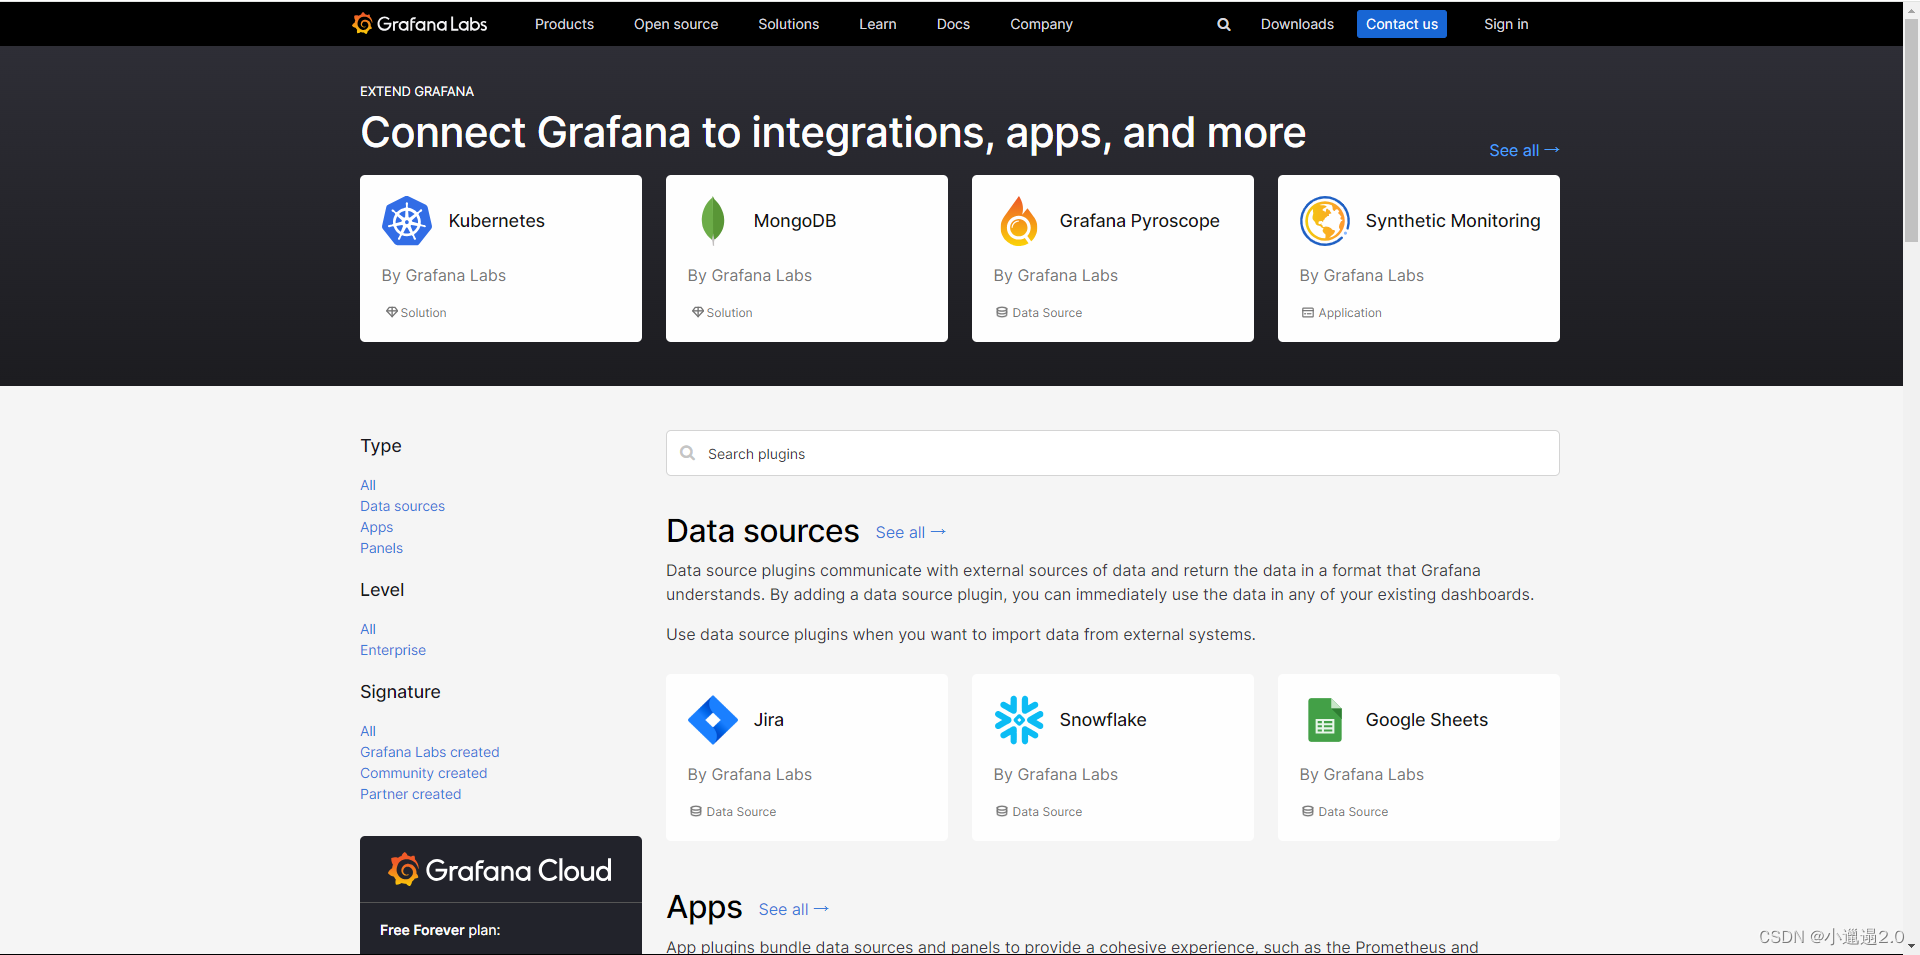Click See all next to Data sources heading
1920x955 pixels.
coord(910,532)
